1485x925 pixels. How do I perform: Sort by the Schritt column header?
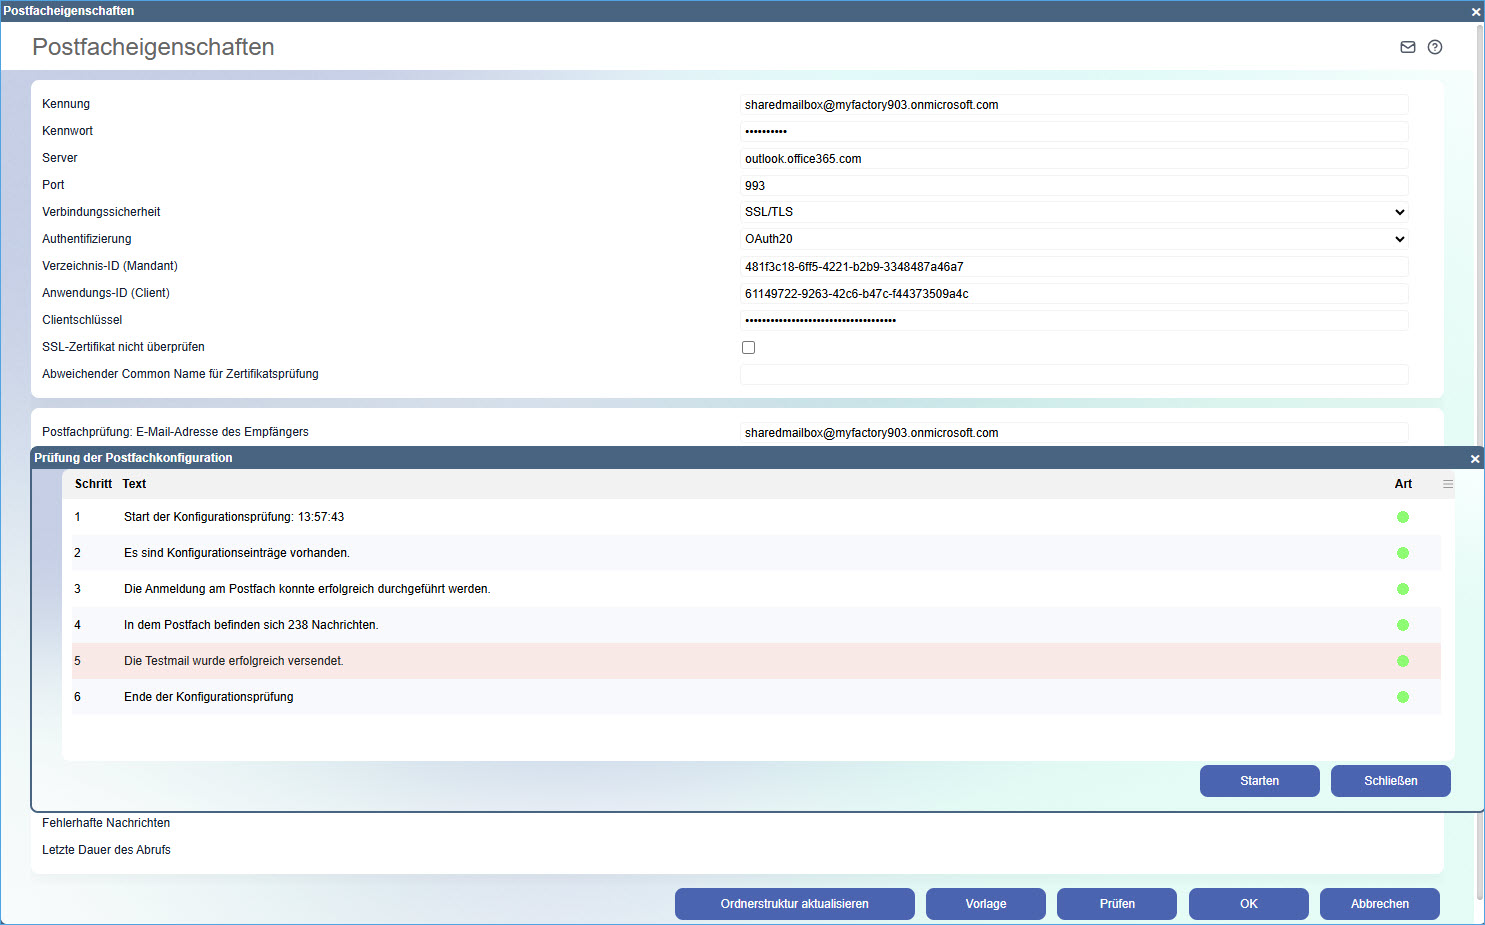[93, 484]
